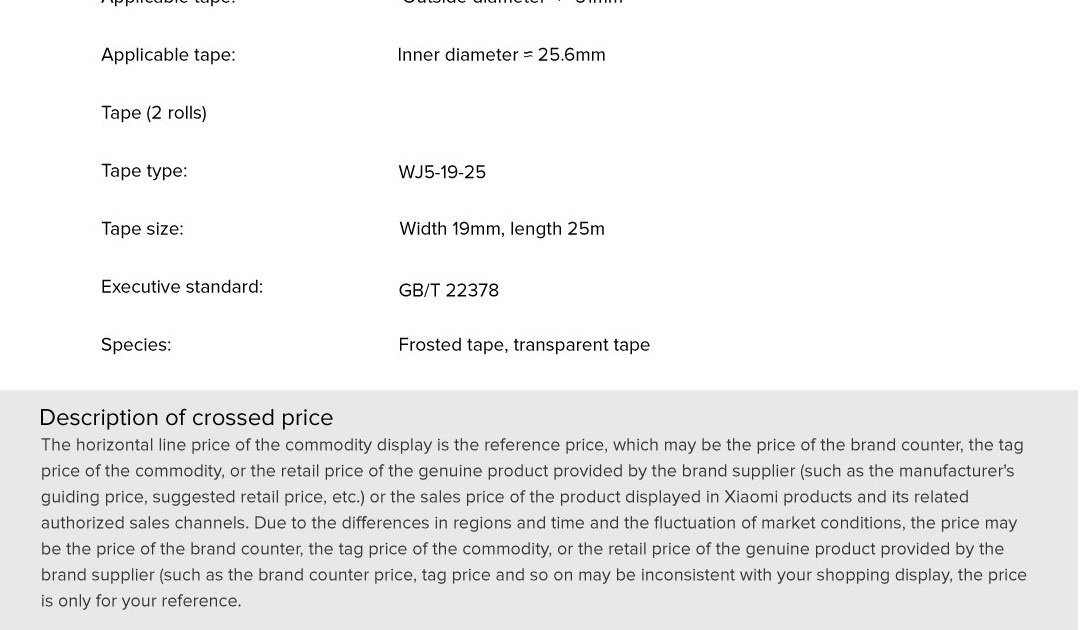Select the WJ5-19-25 tape type value
The image size is (1080, 630).
click(x=442, y=172)
